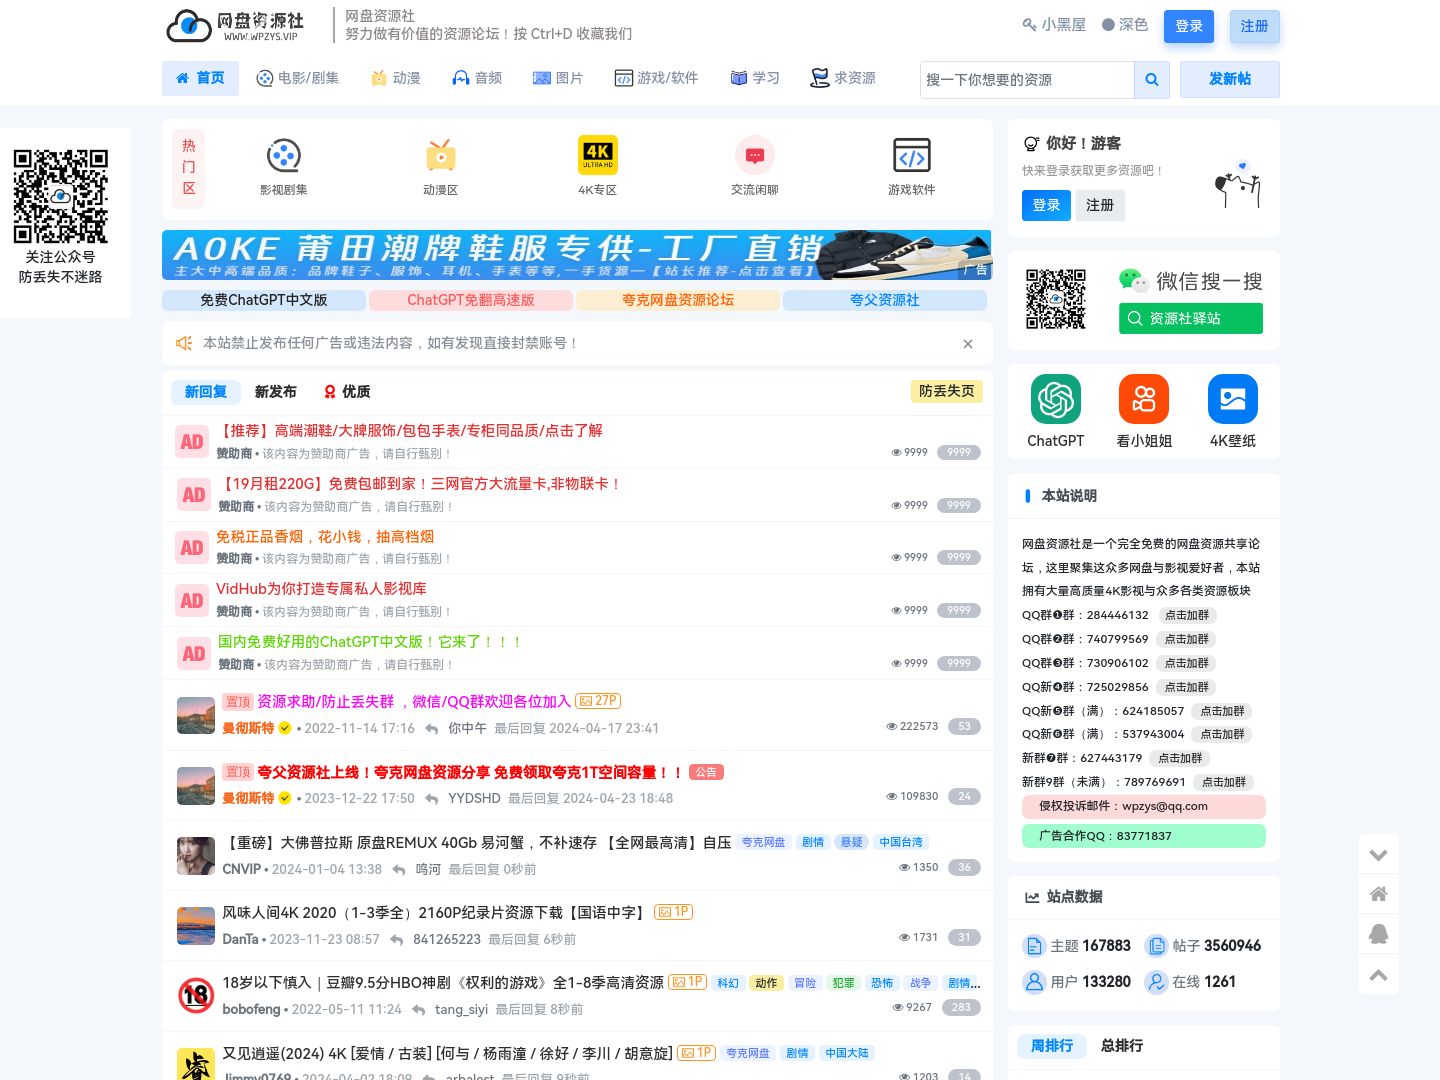1440x1080 pixels.
Task: Click the 发新帖 button
Action: point(1230,79)
